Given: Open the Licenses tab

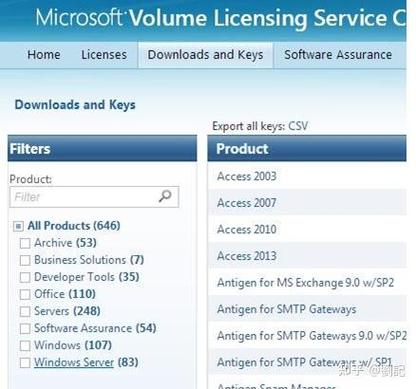Looking at the screenshot, I should tap(104, 55).
